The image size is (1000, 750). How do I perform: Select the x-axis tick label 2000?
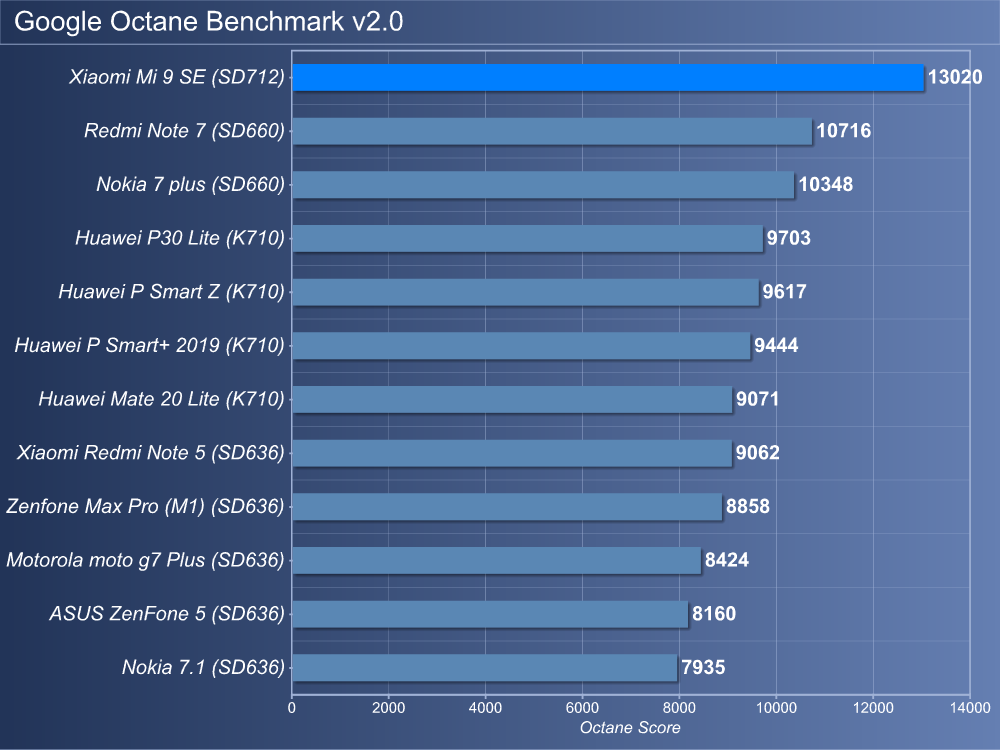(x=388, y=707)
